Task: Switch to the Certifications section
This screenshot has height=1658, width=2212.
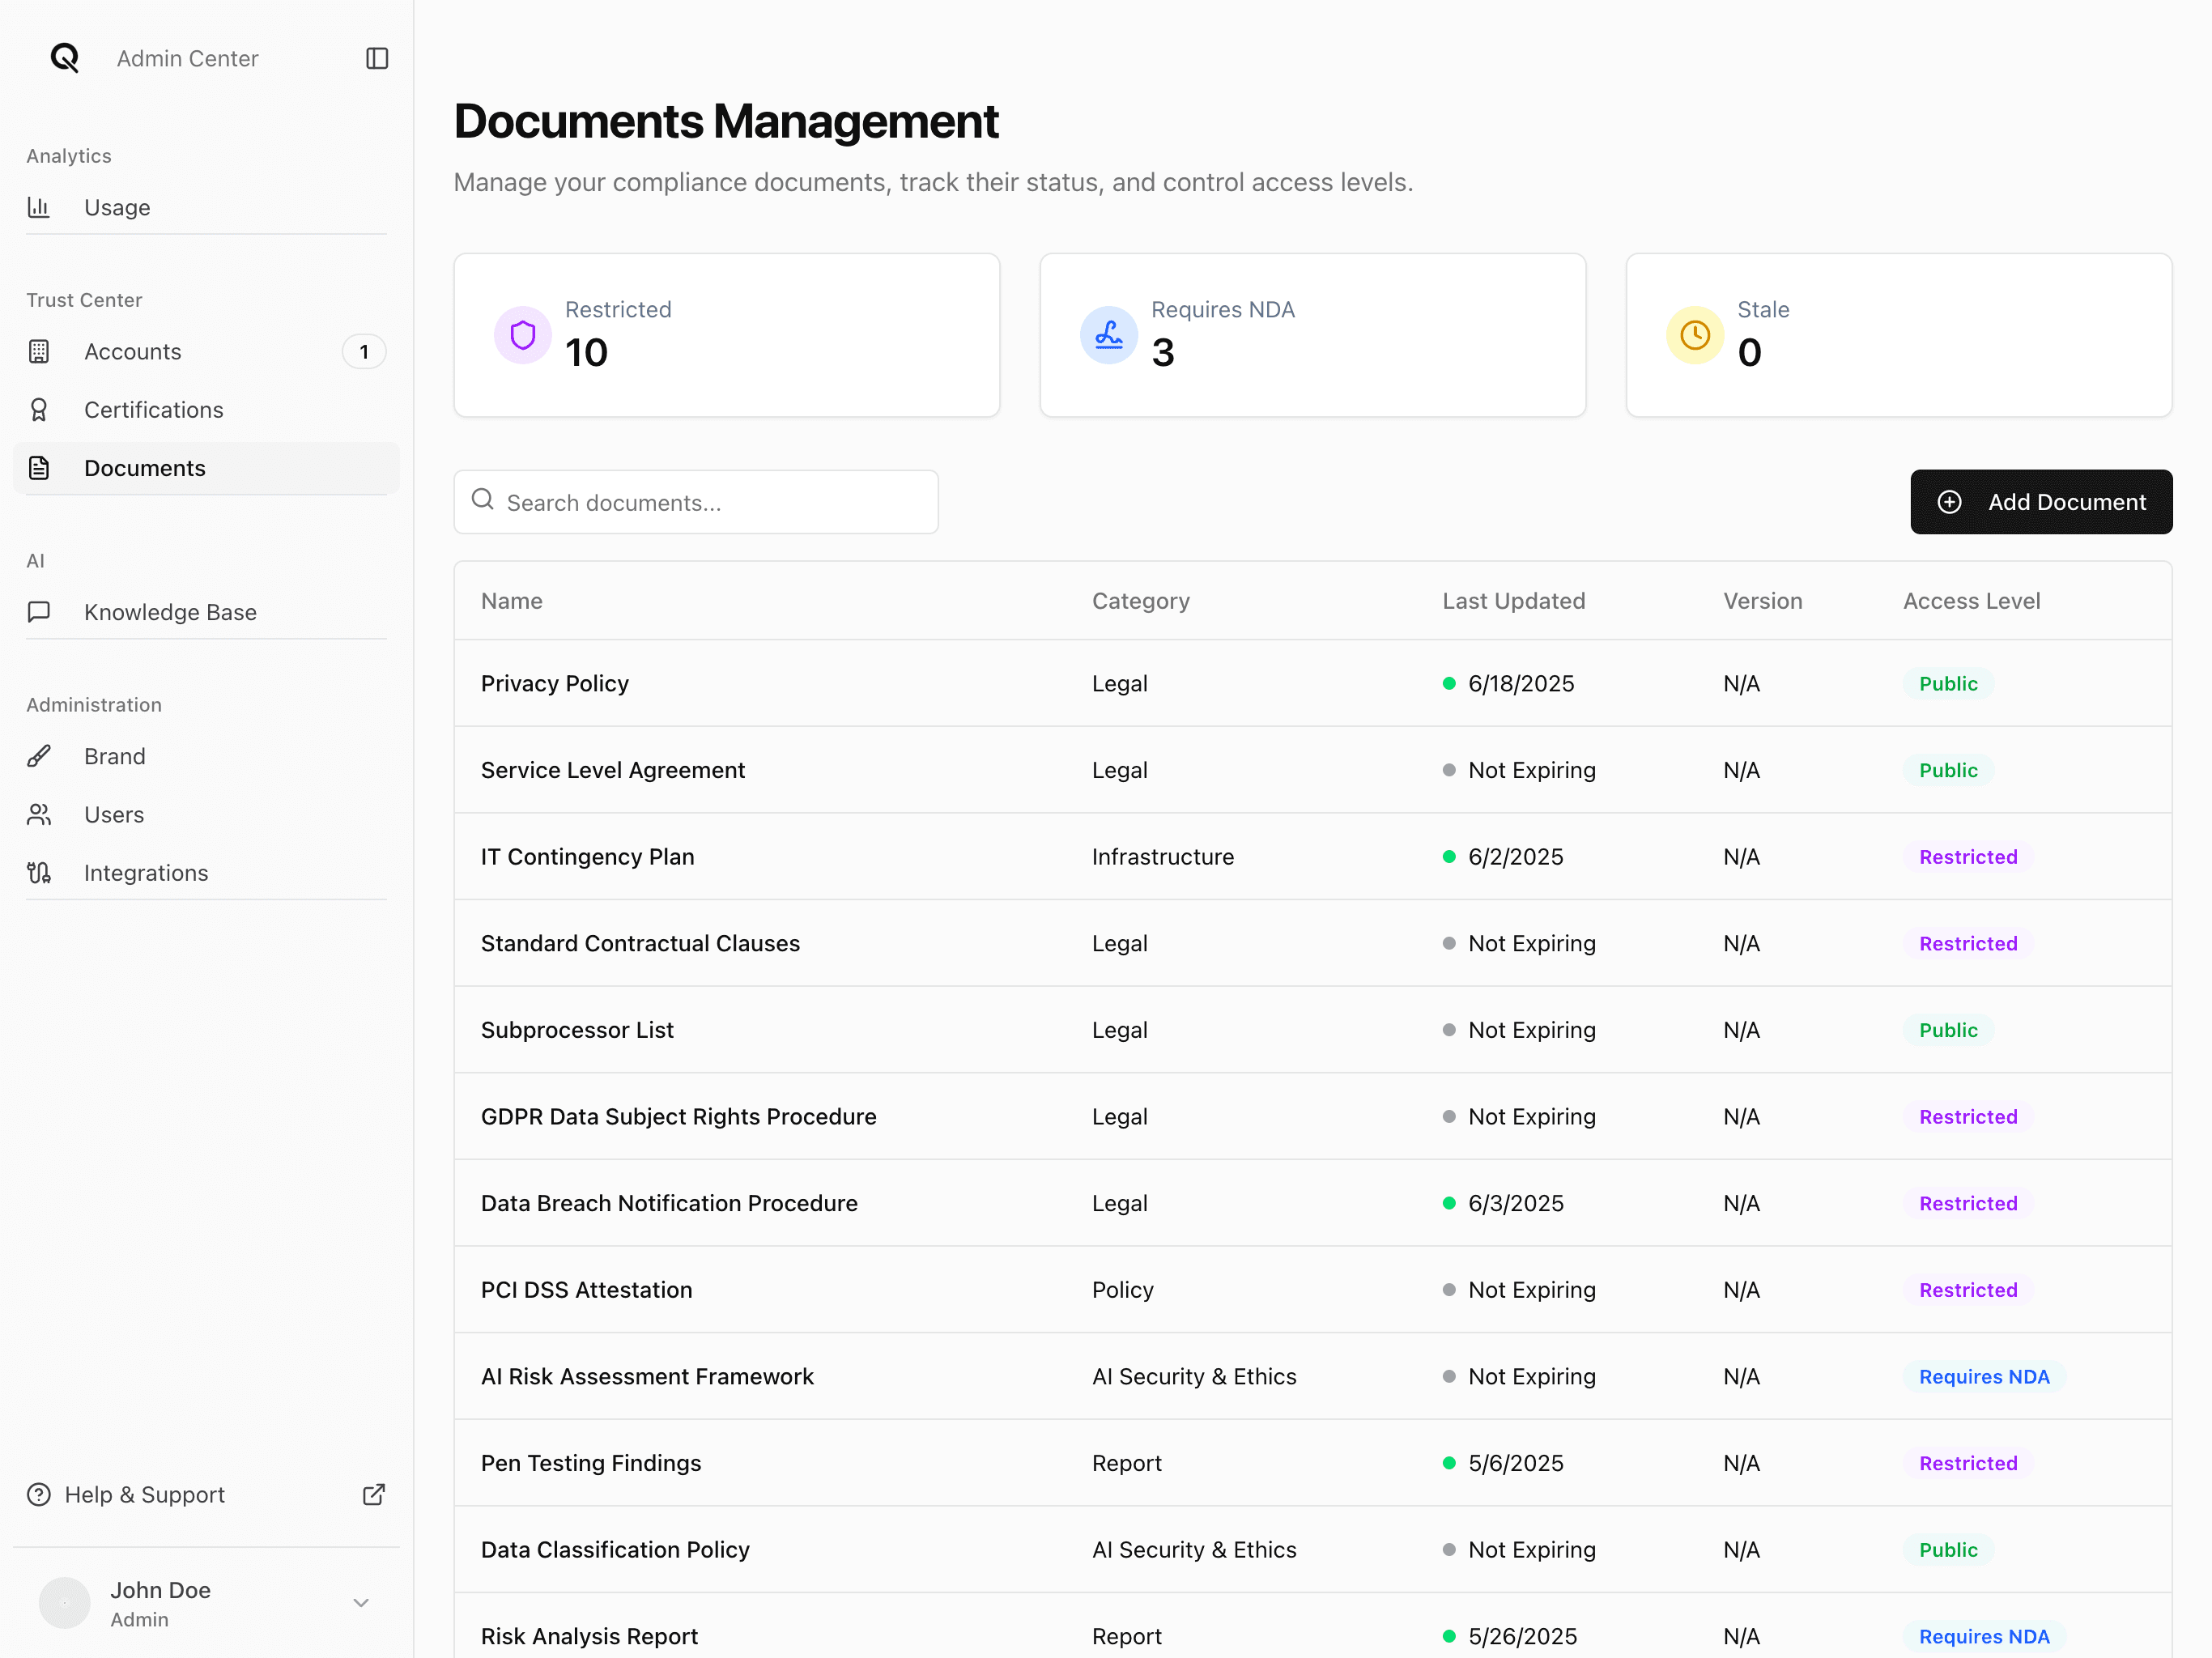Action: [x=153, y=409]
